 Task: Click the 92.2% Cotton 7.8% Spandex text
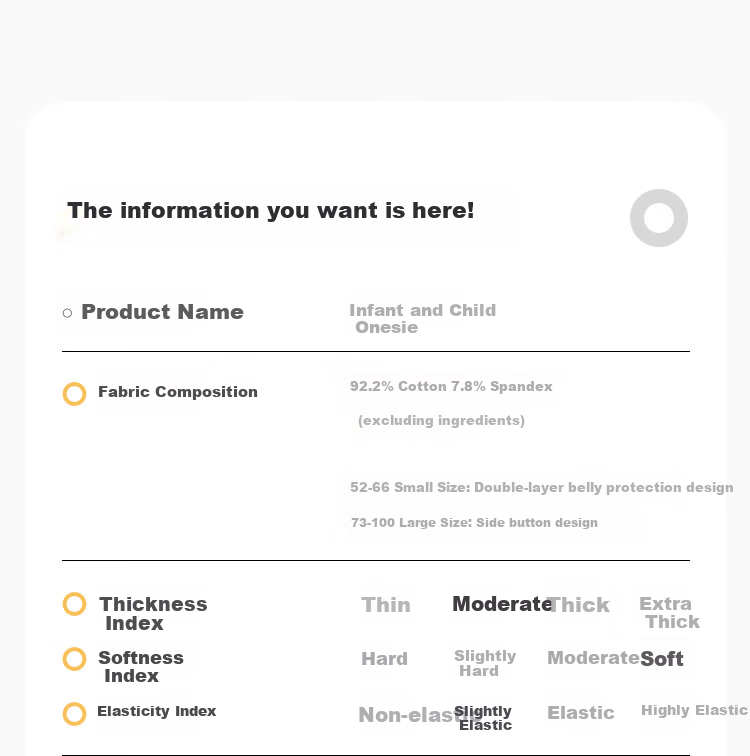[x=451, y=386]
